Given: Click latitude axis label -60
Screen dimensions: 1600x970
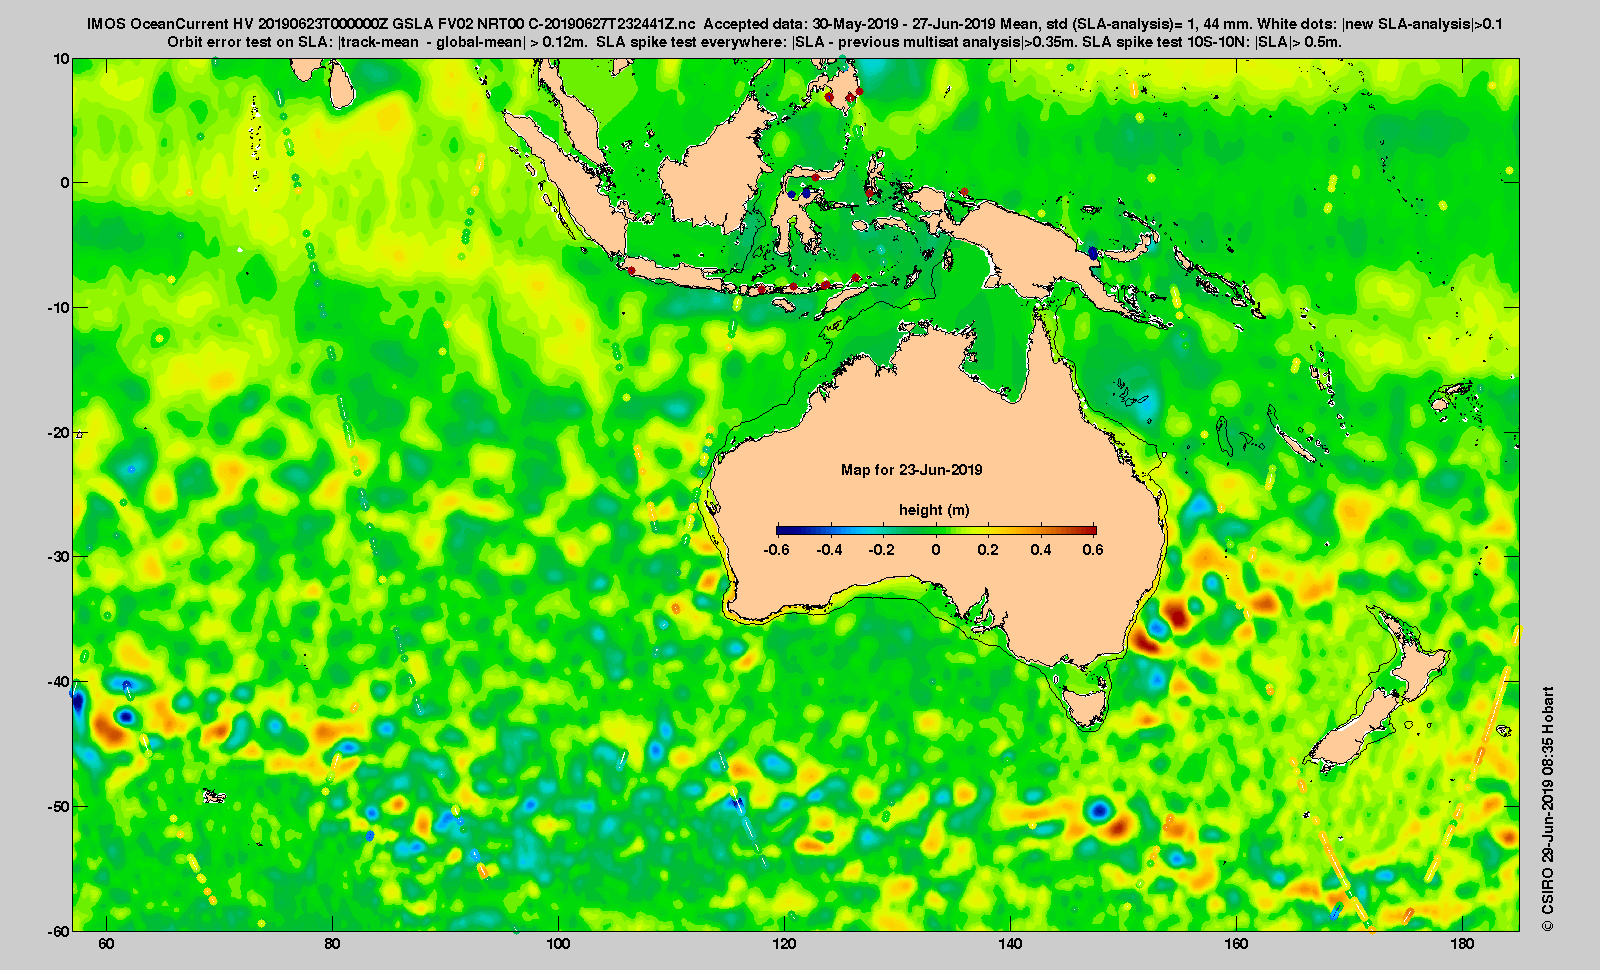Looking at the screenshot, I should click(59, 930).
